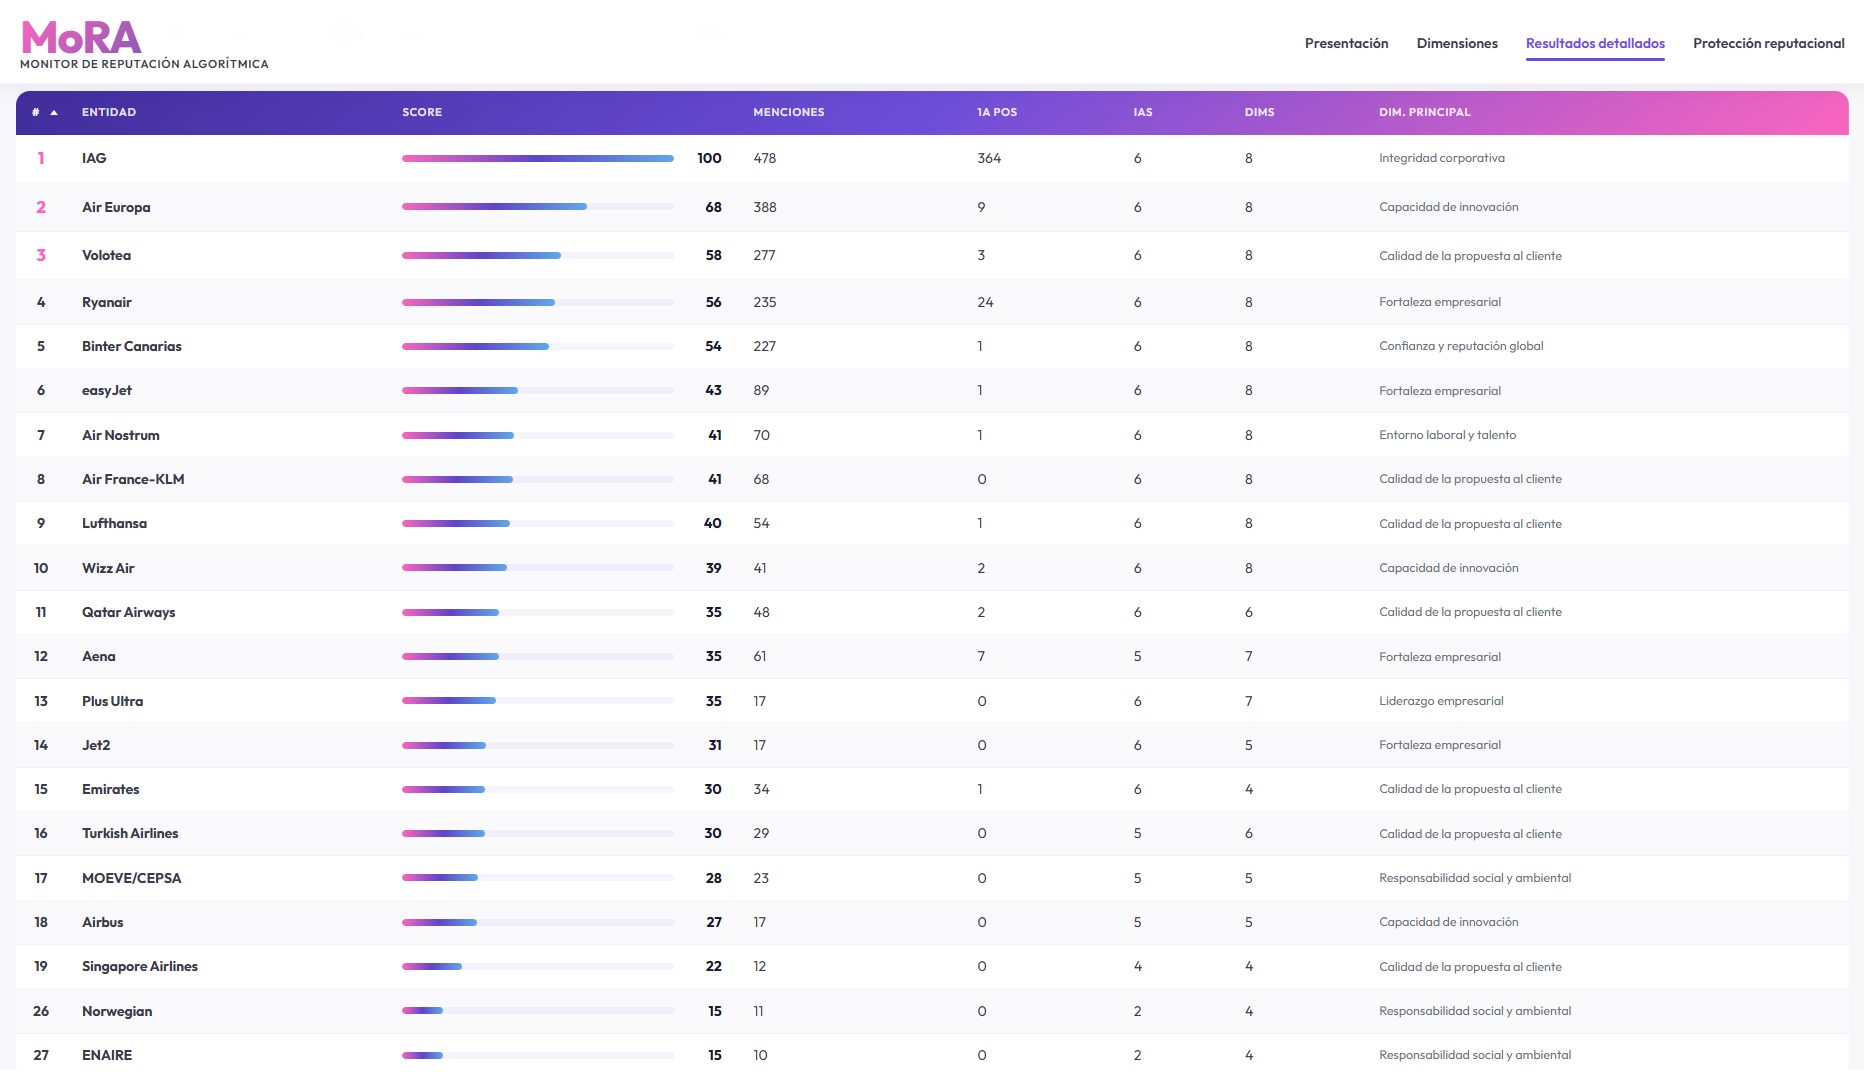This screenshot has height=1080, width=1875.
Task: Click easyJet's score value 43
Action: 713,391
